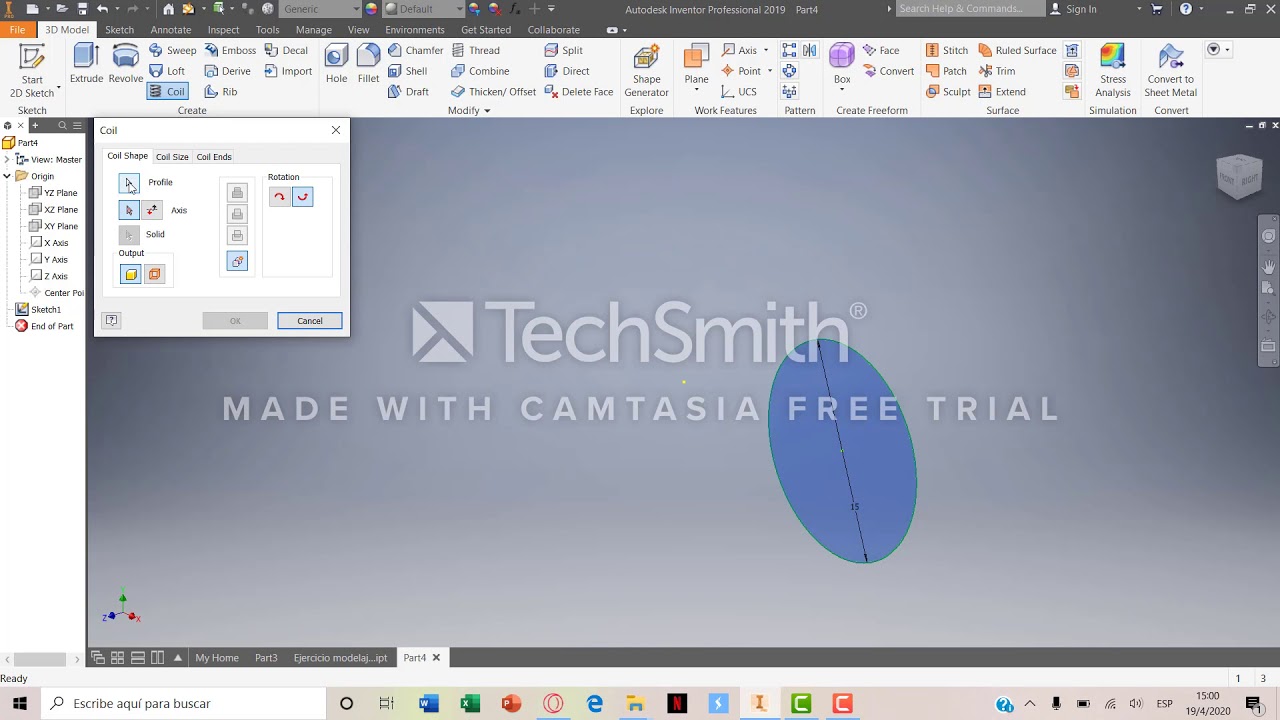Image resolution: width=1280 pixels, height=720 pixels.
Task: Create a UCS work feature
Action: [739, 92]
